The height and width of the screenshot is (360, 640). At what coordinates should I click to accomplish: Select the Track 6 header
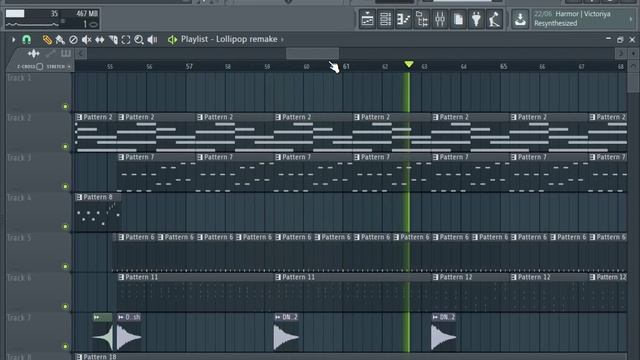(39, 293)
